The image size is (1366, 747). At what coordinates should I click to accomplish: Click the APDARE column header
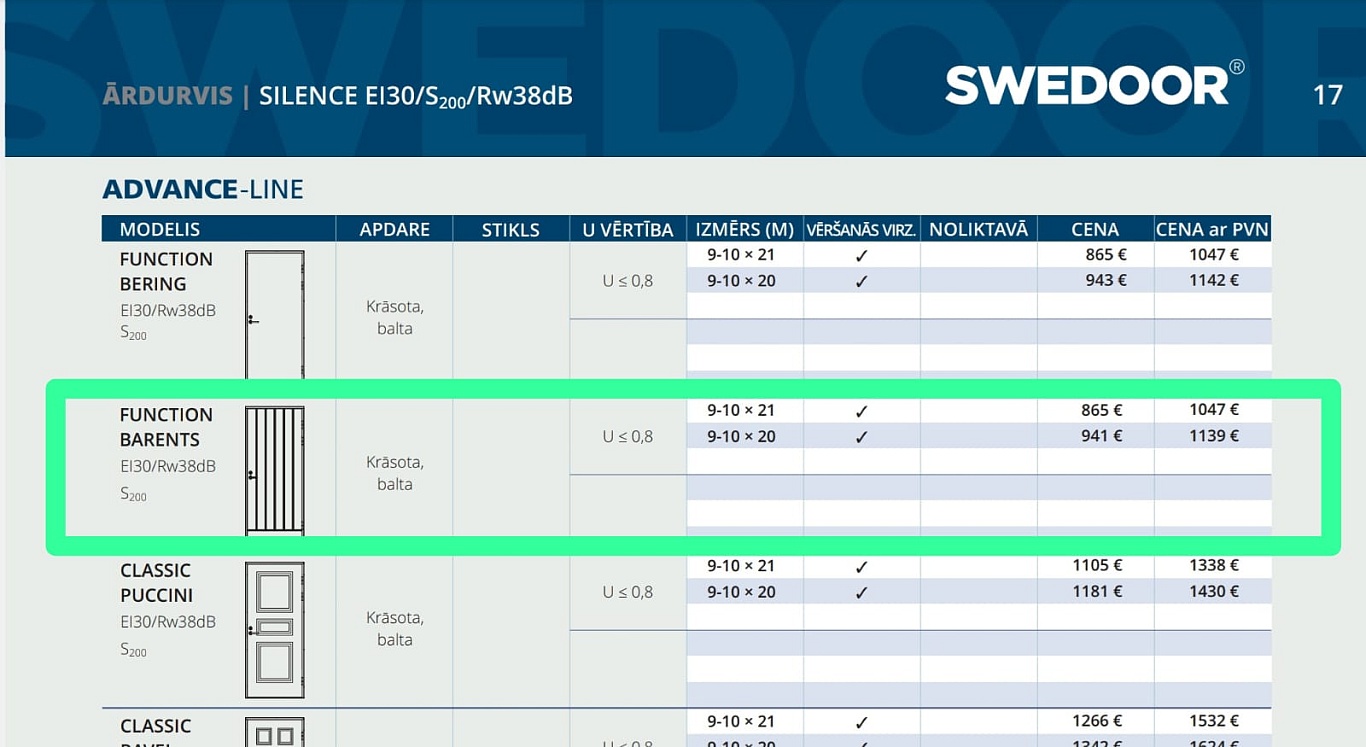394,229
